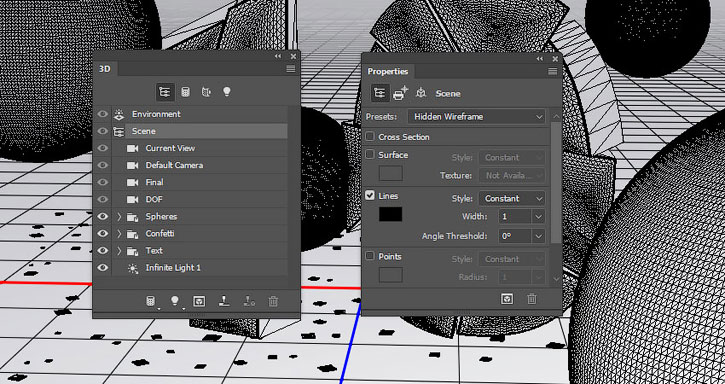The width and height of the screenshot is (725, 384).
Task: Filter by meshes in 3D panel
Action: (185, 92)
